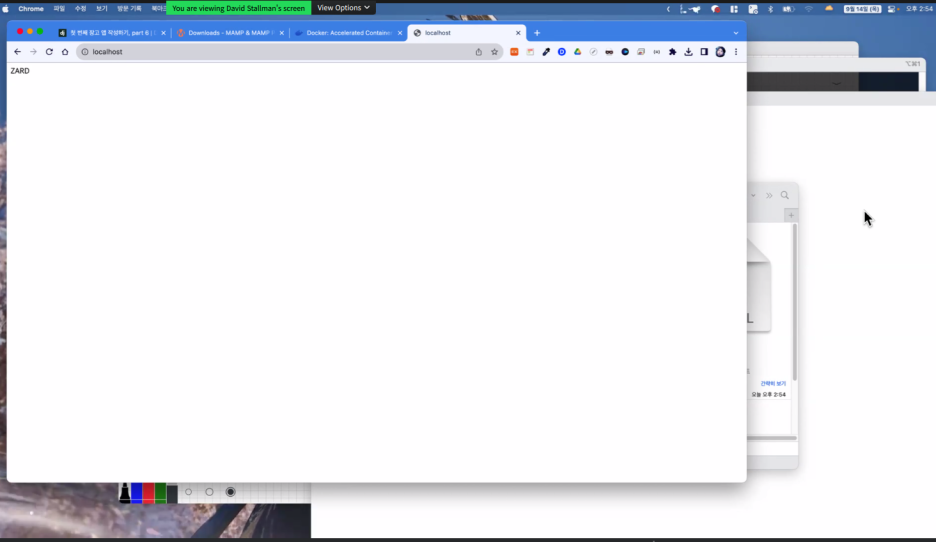Image resolution: width=936 pixels, height=542 pixels.
Task: Open the Chrome profile avatar
Action: pyautogui.click(x=721, y=52)
